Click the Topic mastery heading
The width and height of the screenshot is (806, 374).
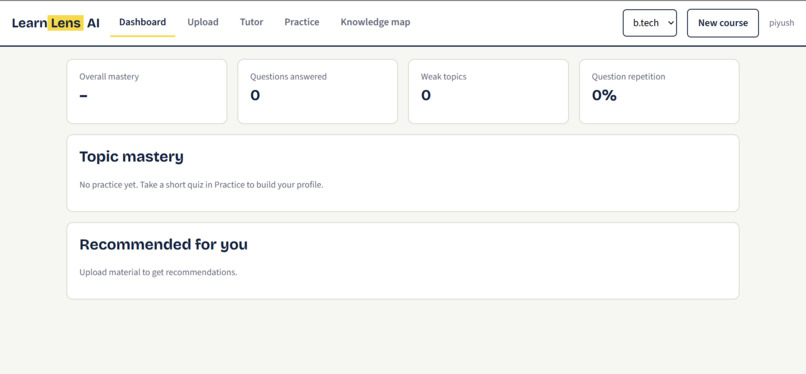[131, 157]
